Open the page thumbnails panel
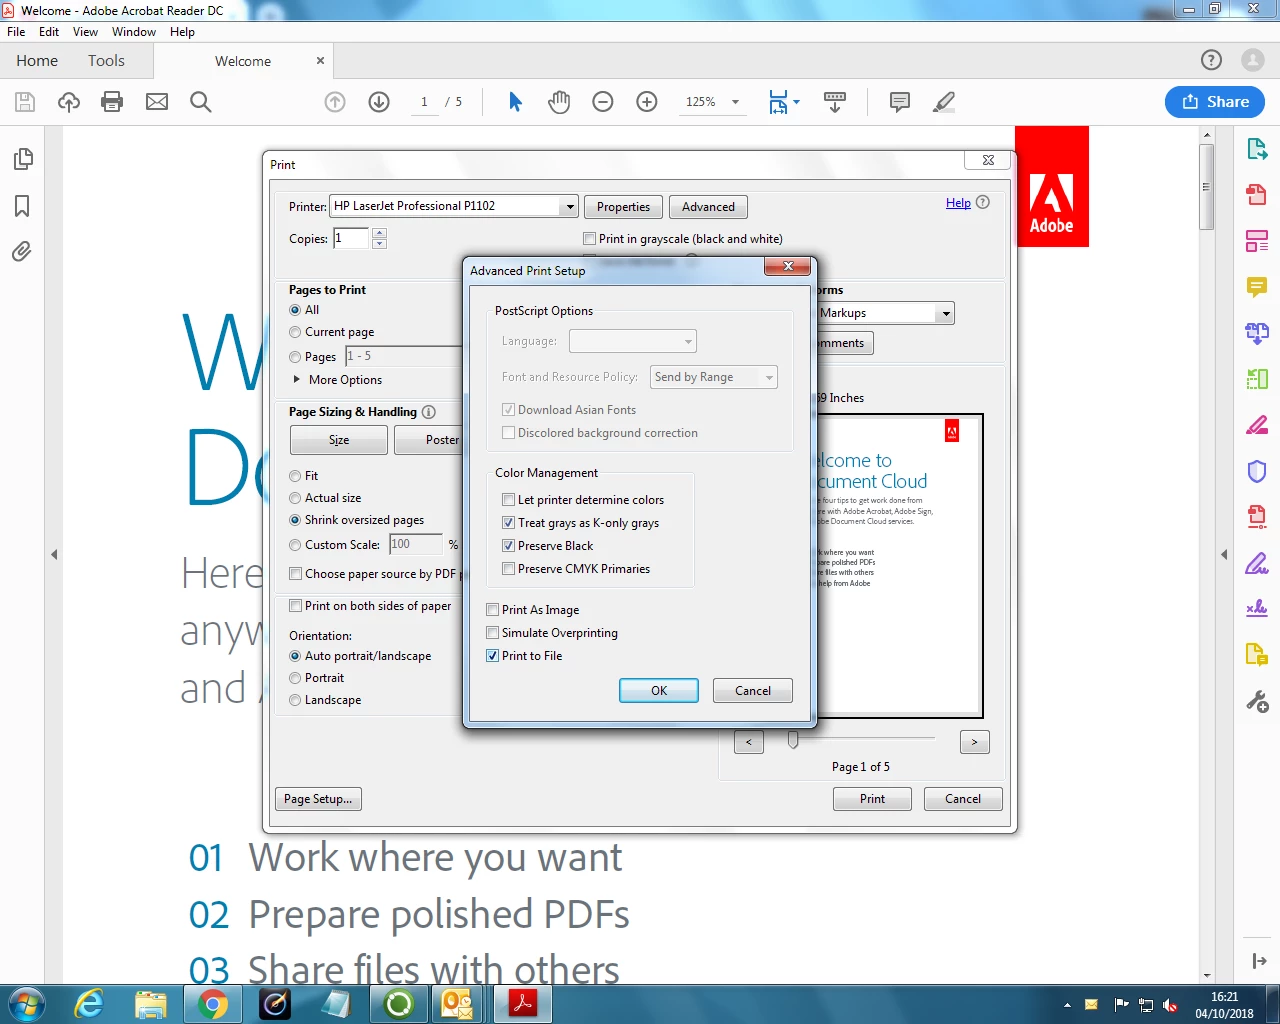This screenshot has height=1024, width=1280. tap(22, 159)
